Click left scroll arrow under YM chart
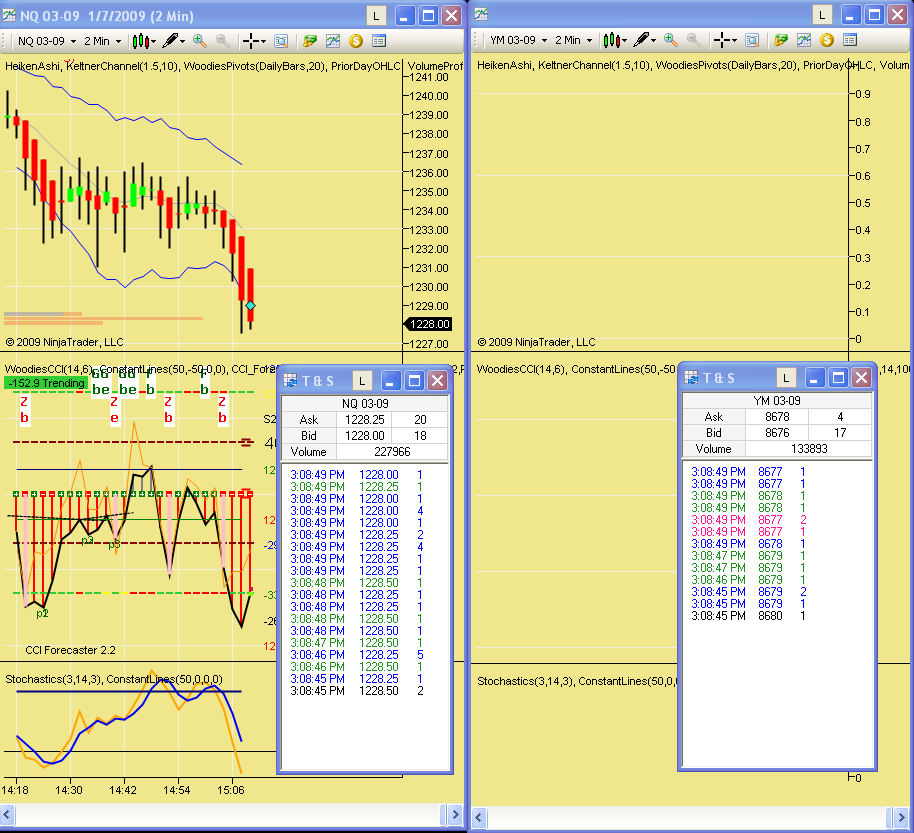The image size is (914, 833). [x=479, y=817]
